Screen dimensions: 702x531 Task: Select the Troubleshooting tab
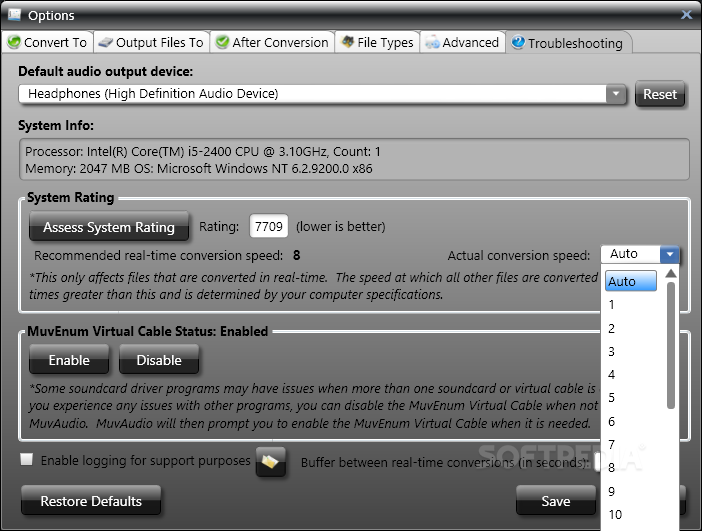tap(568, 43)
